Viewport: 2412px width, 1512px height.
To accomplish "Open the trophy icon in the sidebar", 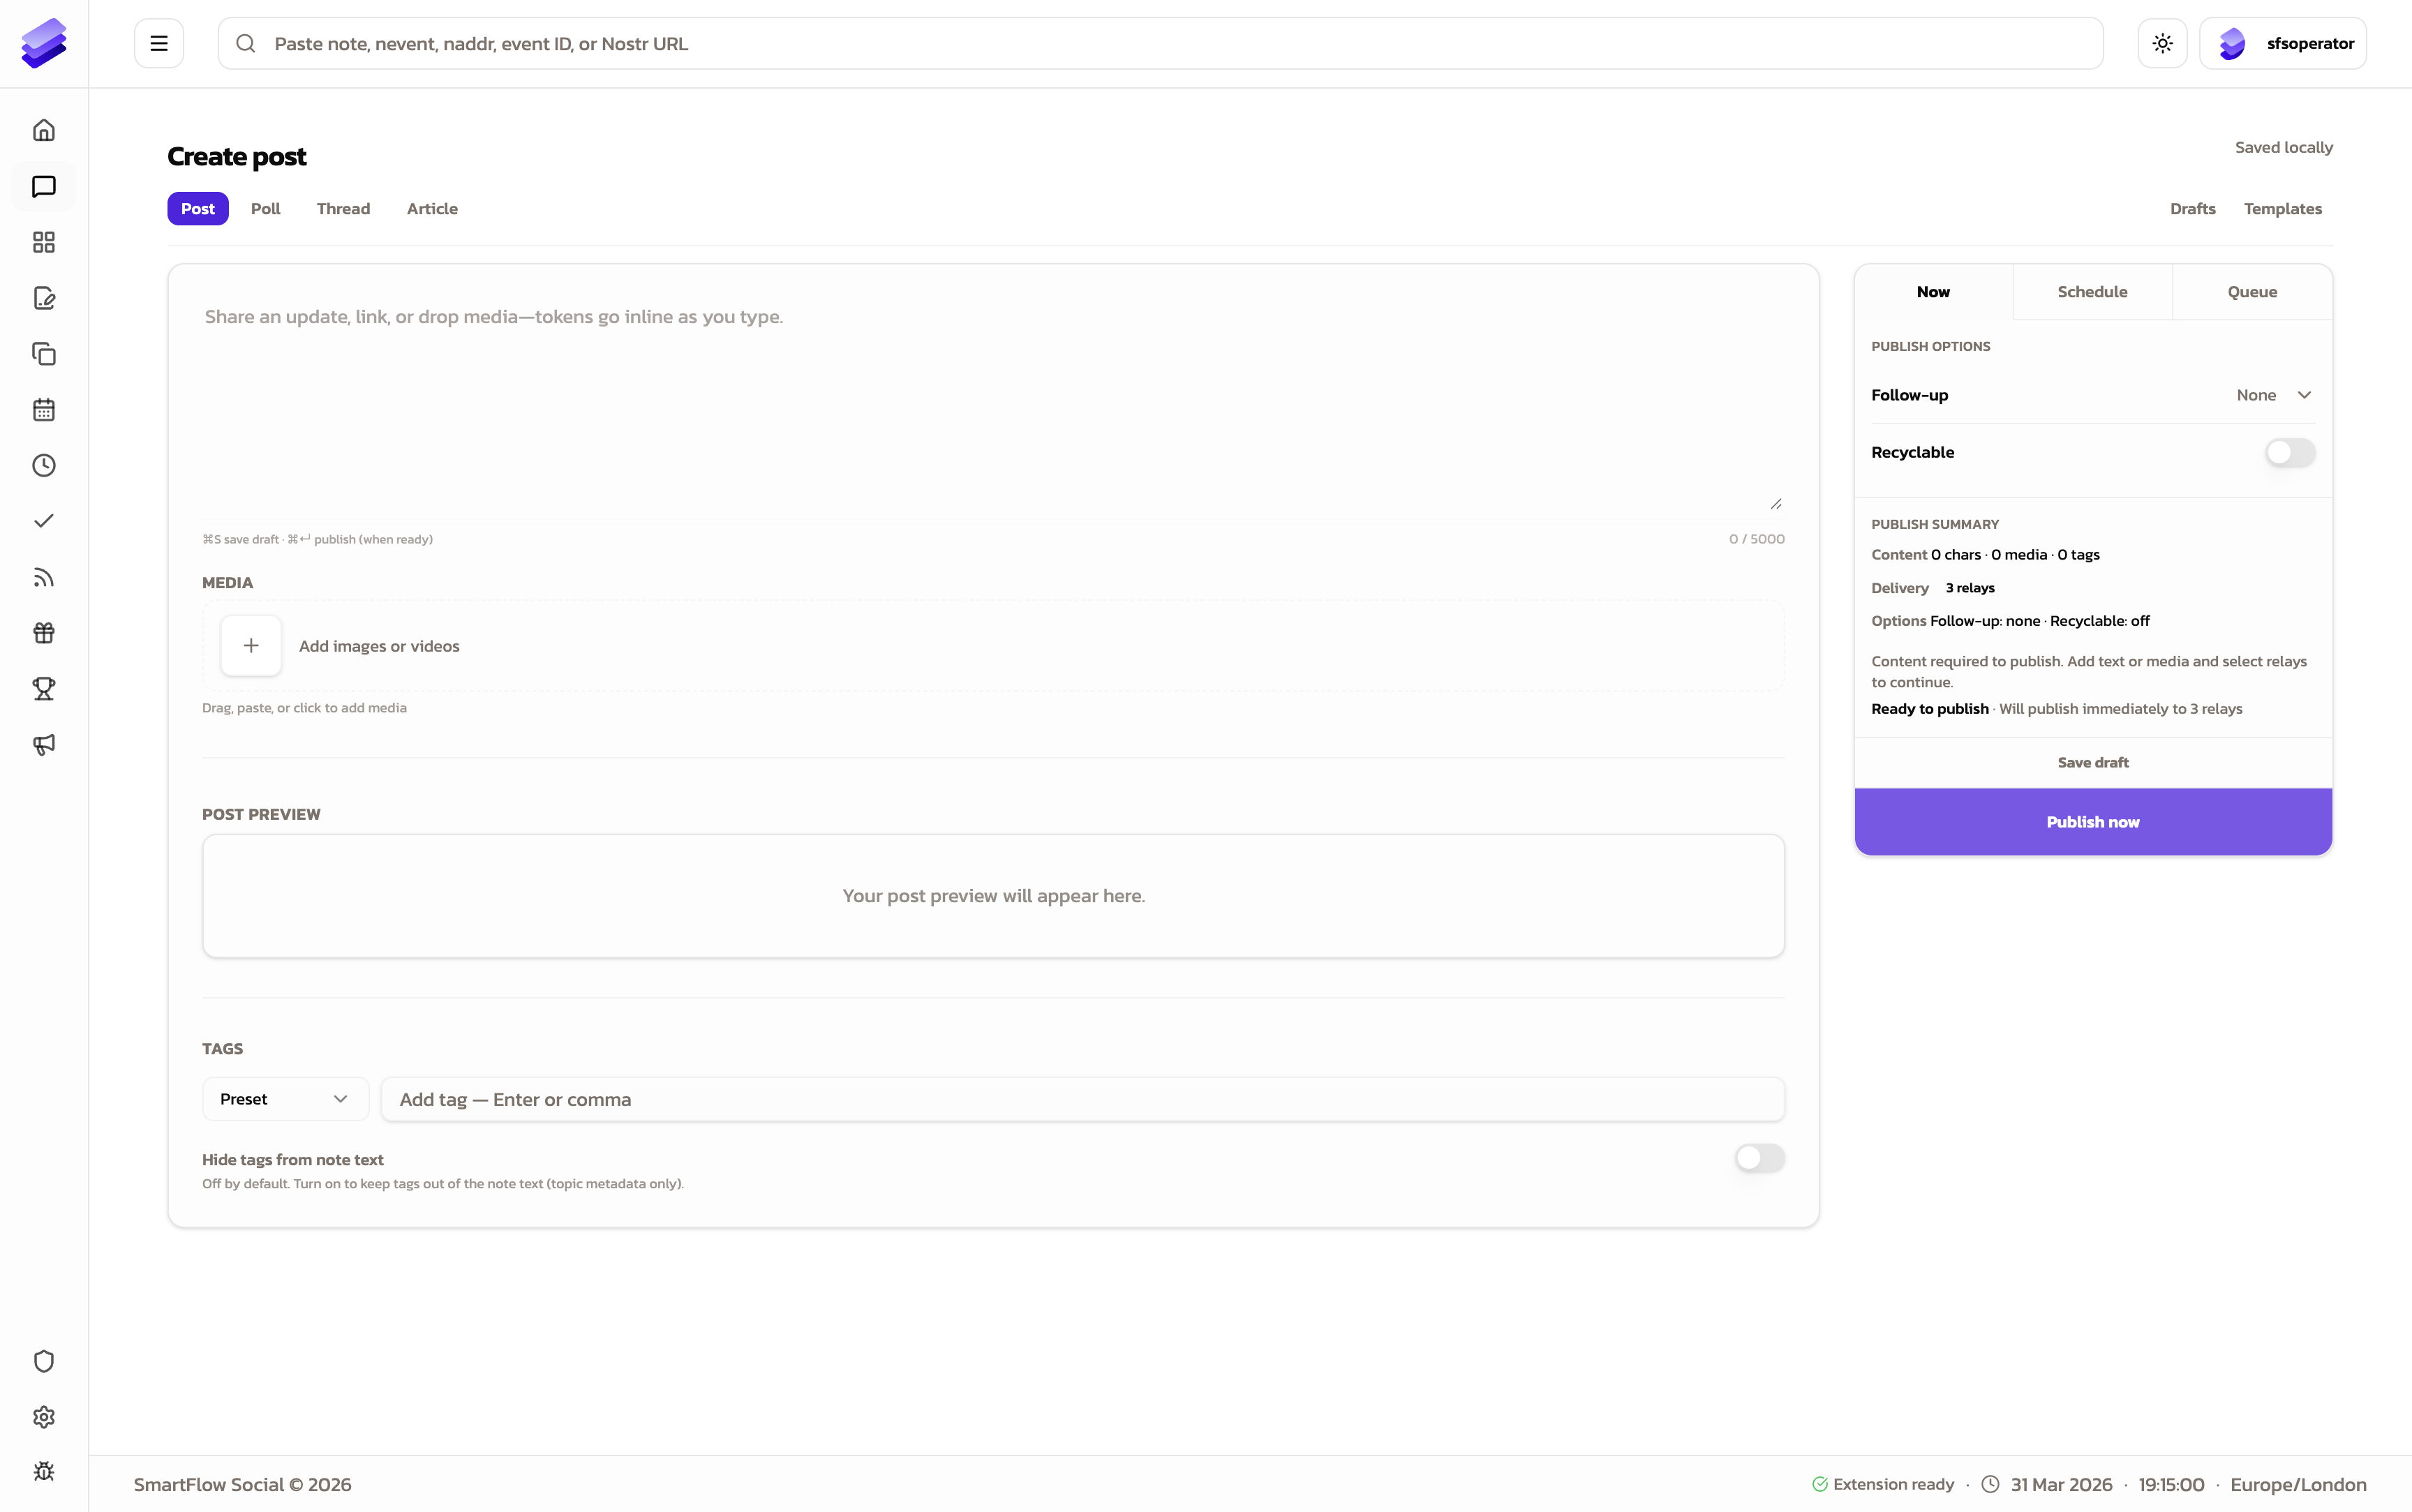I will (43, 688).
